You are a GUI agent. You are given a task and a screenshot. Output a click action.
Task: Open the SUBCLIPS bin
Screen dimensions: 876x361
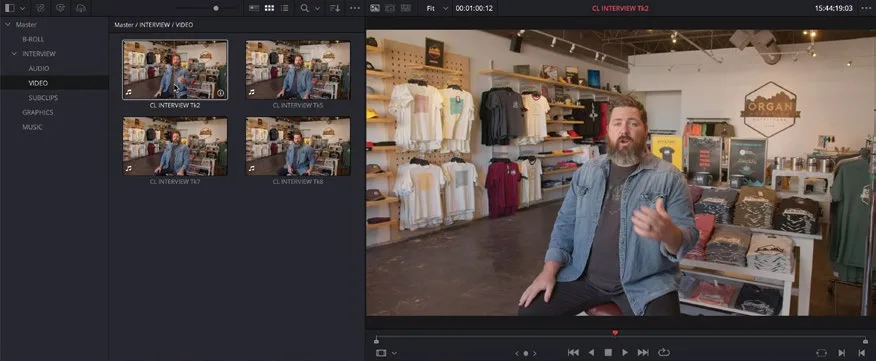pyautogui.click(x=44, y=98)
